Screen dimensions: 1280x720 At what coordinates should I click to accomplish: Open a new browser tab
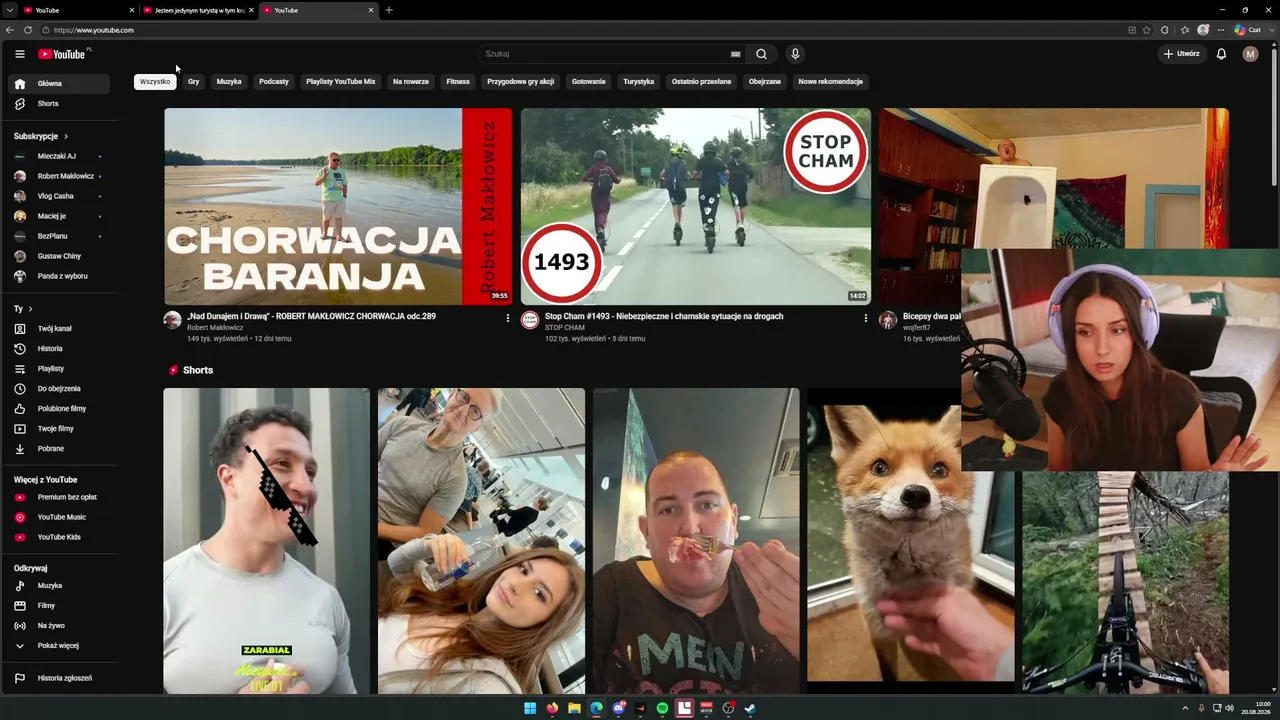389,10
